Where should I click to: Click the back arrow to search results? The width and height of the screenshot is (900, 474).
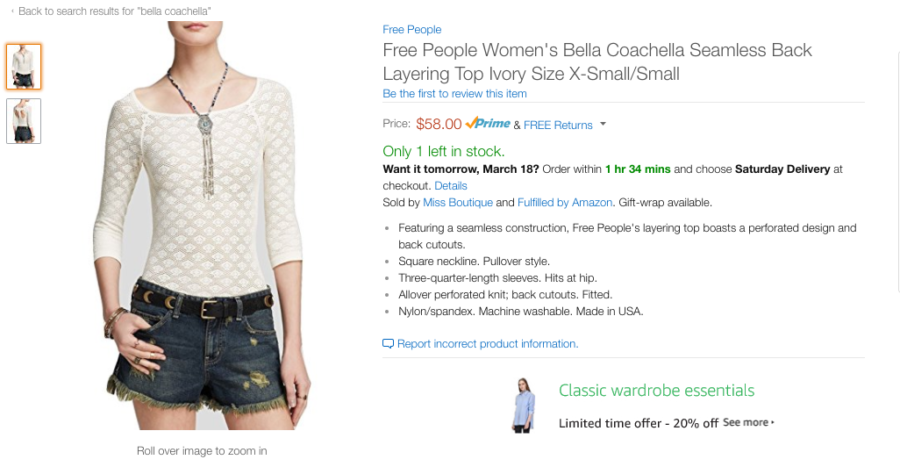(x=13, y=11)
